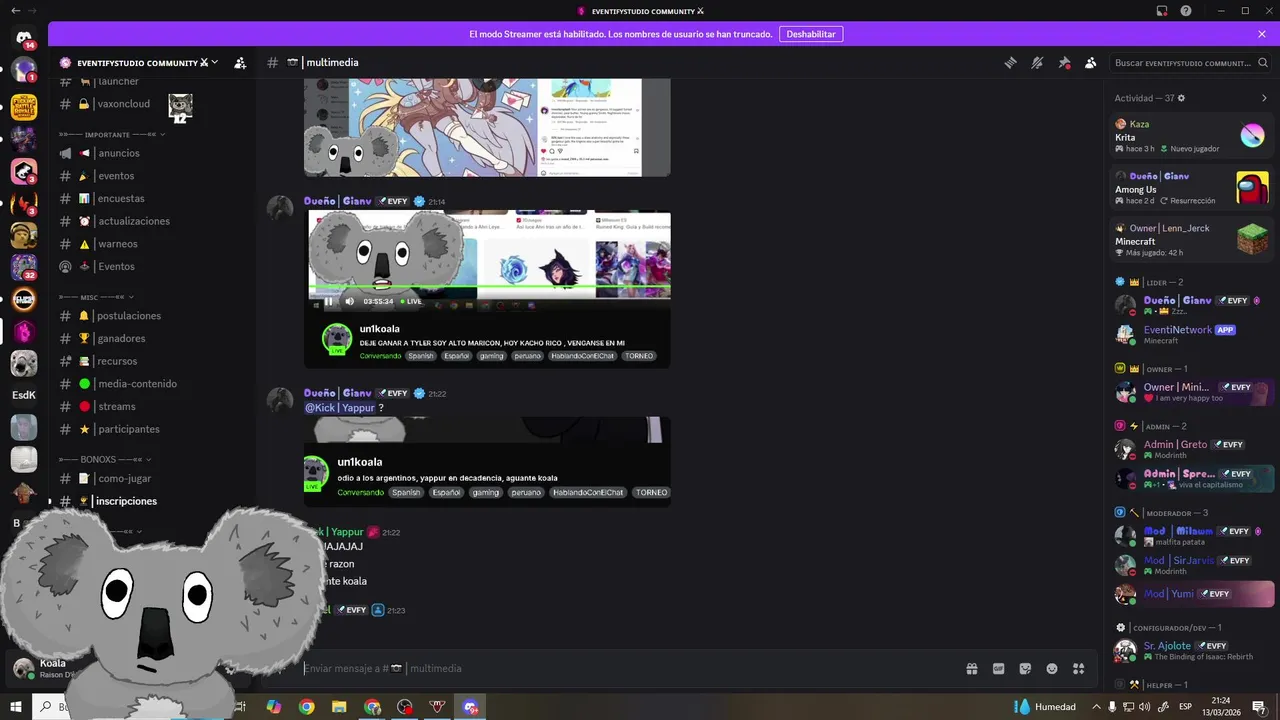Collapse the BONOXS category

click(105, 459)
